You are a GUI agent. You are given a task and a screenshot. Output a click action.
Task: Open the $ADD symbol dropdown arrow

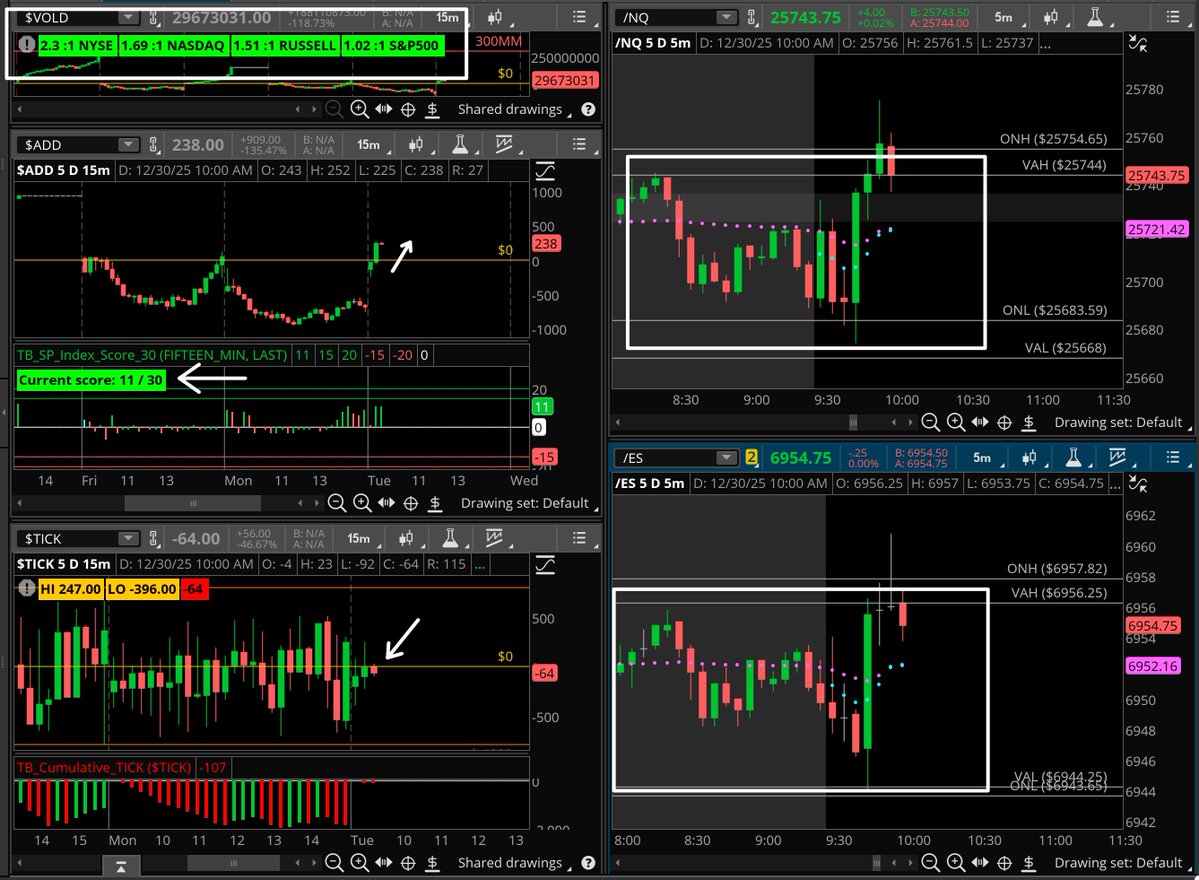coord(128,145)
